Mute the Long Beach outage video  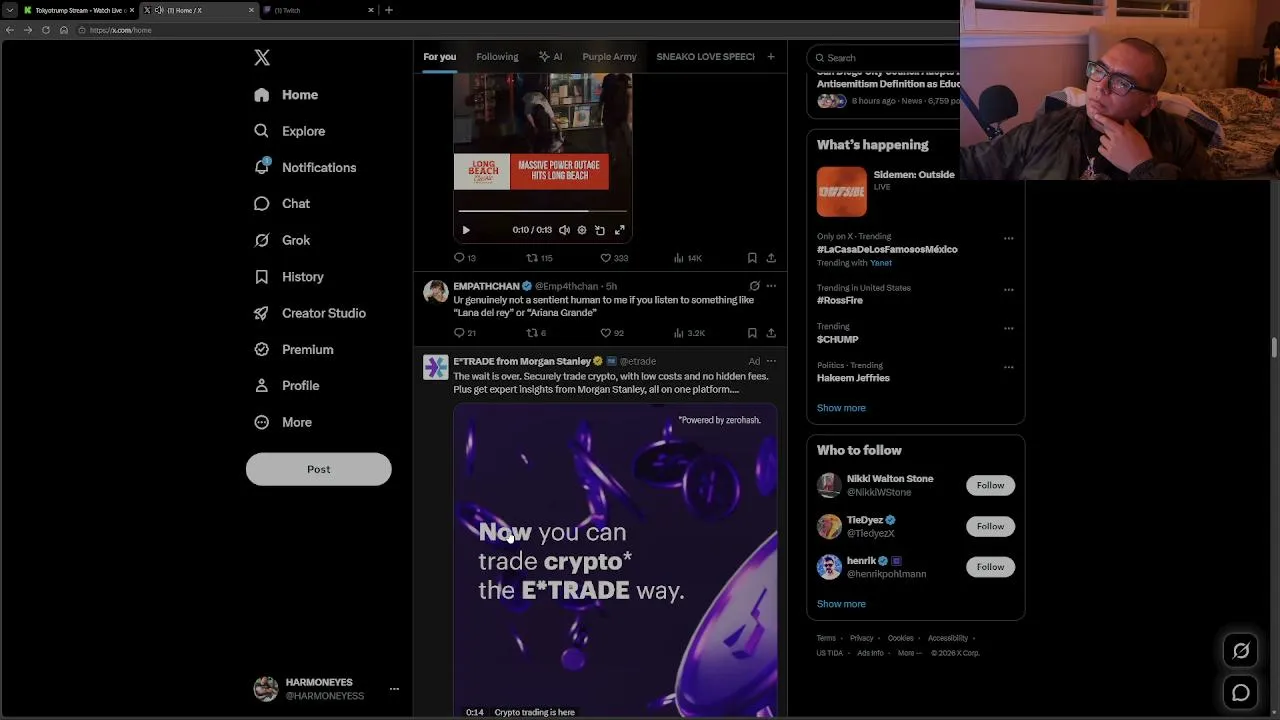click(564, 230)
